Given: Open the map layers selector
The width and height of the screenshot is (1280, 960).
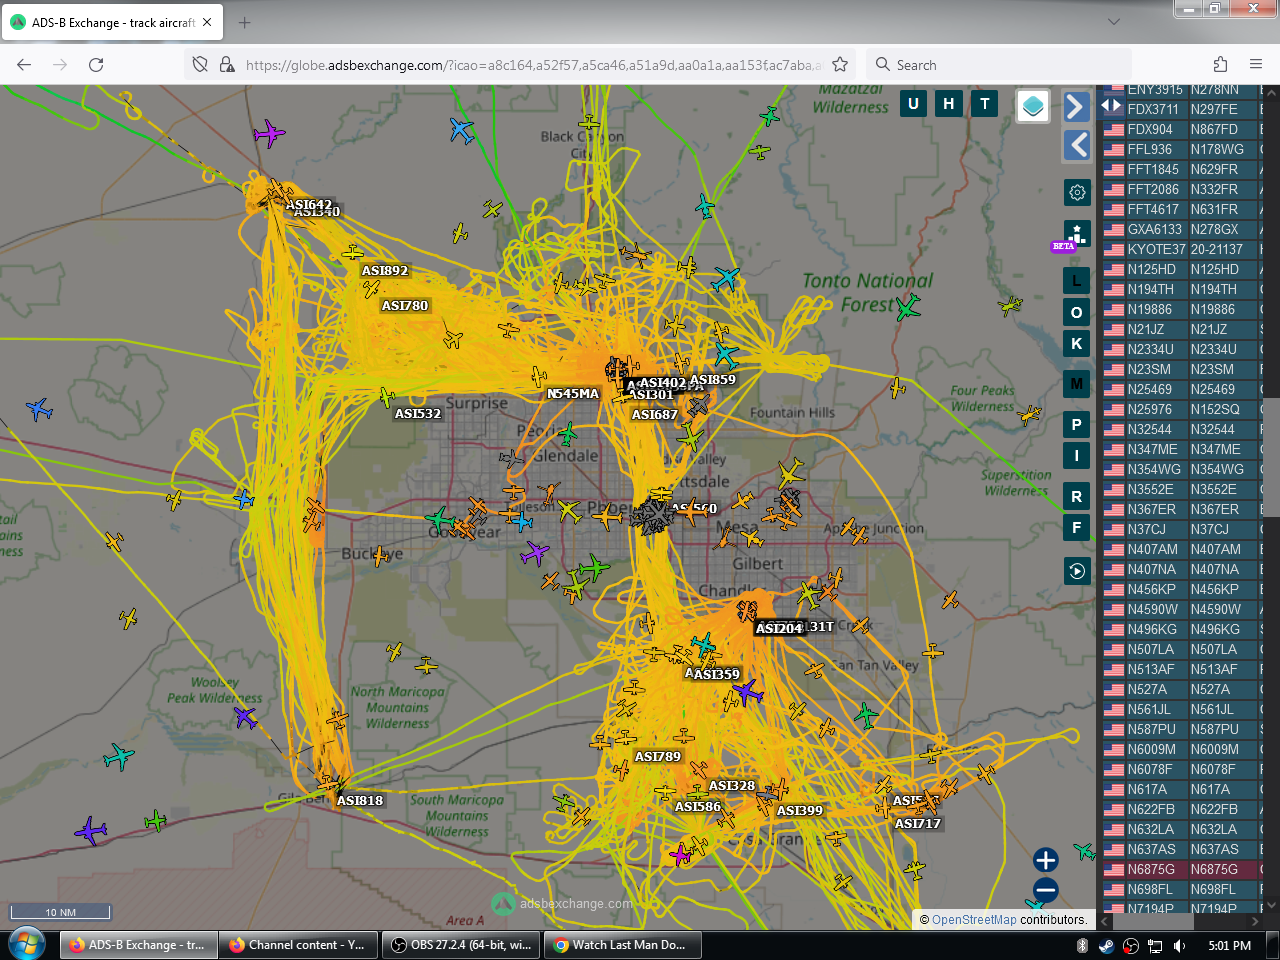Looking at the screenshot, I should 1033,105.
